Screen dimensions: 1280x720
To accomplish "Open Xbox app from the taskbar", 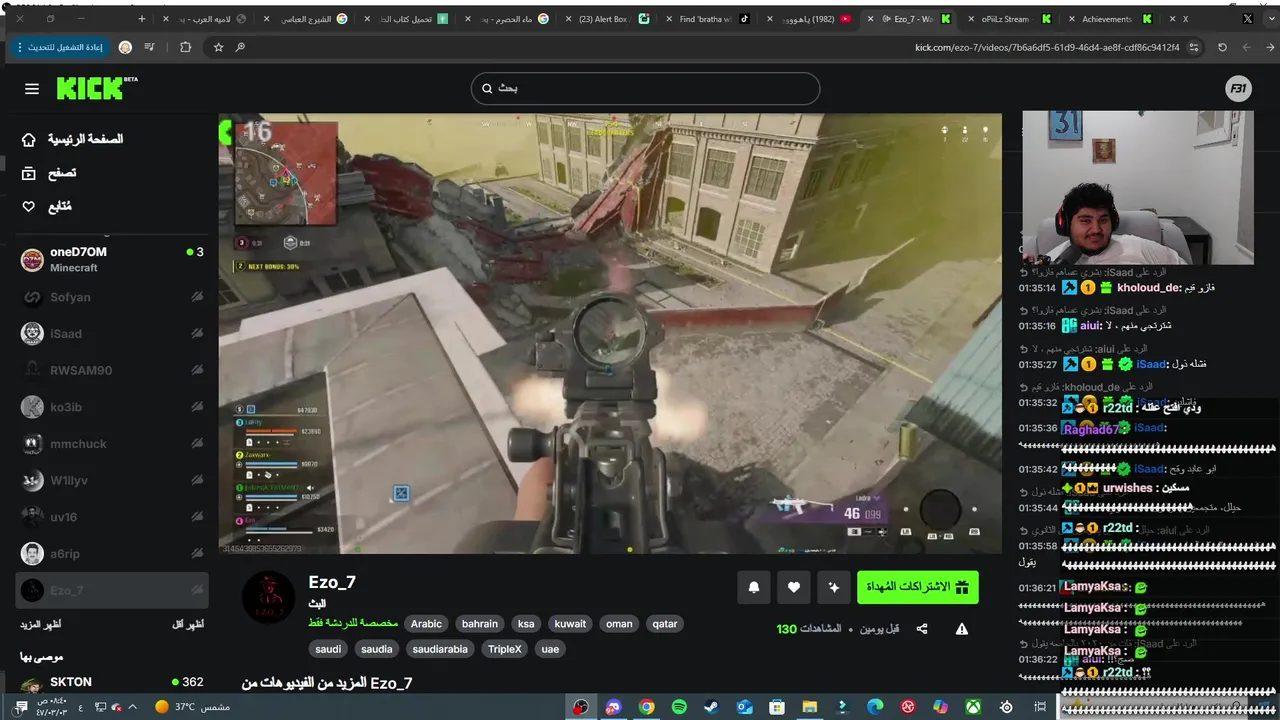I will 973,707.
